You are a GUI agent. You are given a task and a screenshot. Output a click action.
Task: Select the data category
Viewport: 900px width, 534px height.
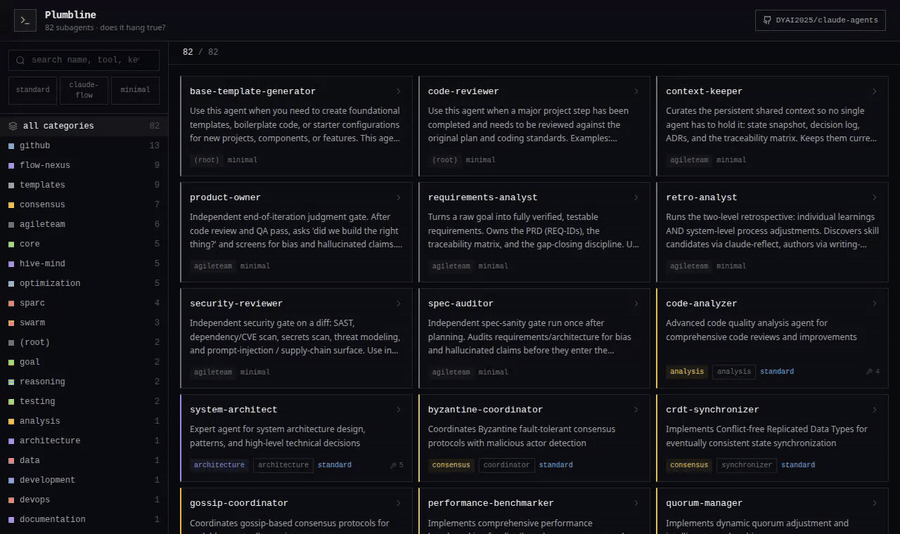[x=84, y=461]
